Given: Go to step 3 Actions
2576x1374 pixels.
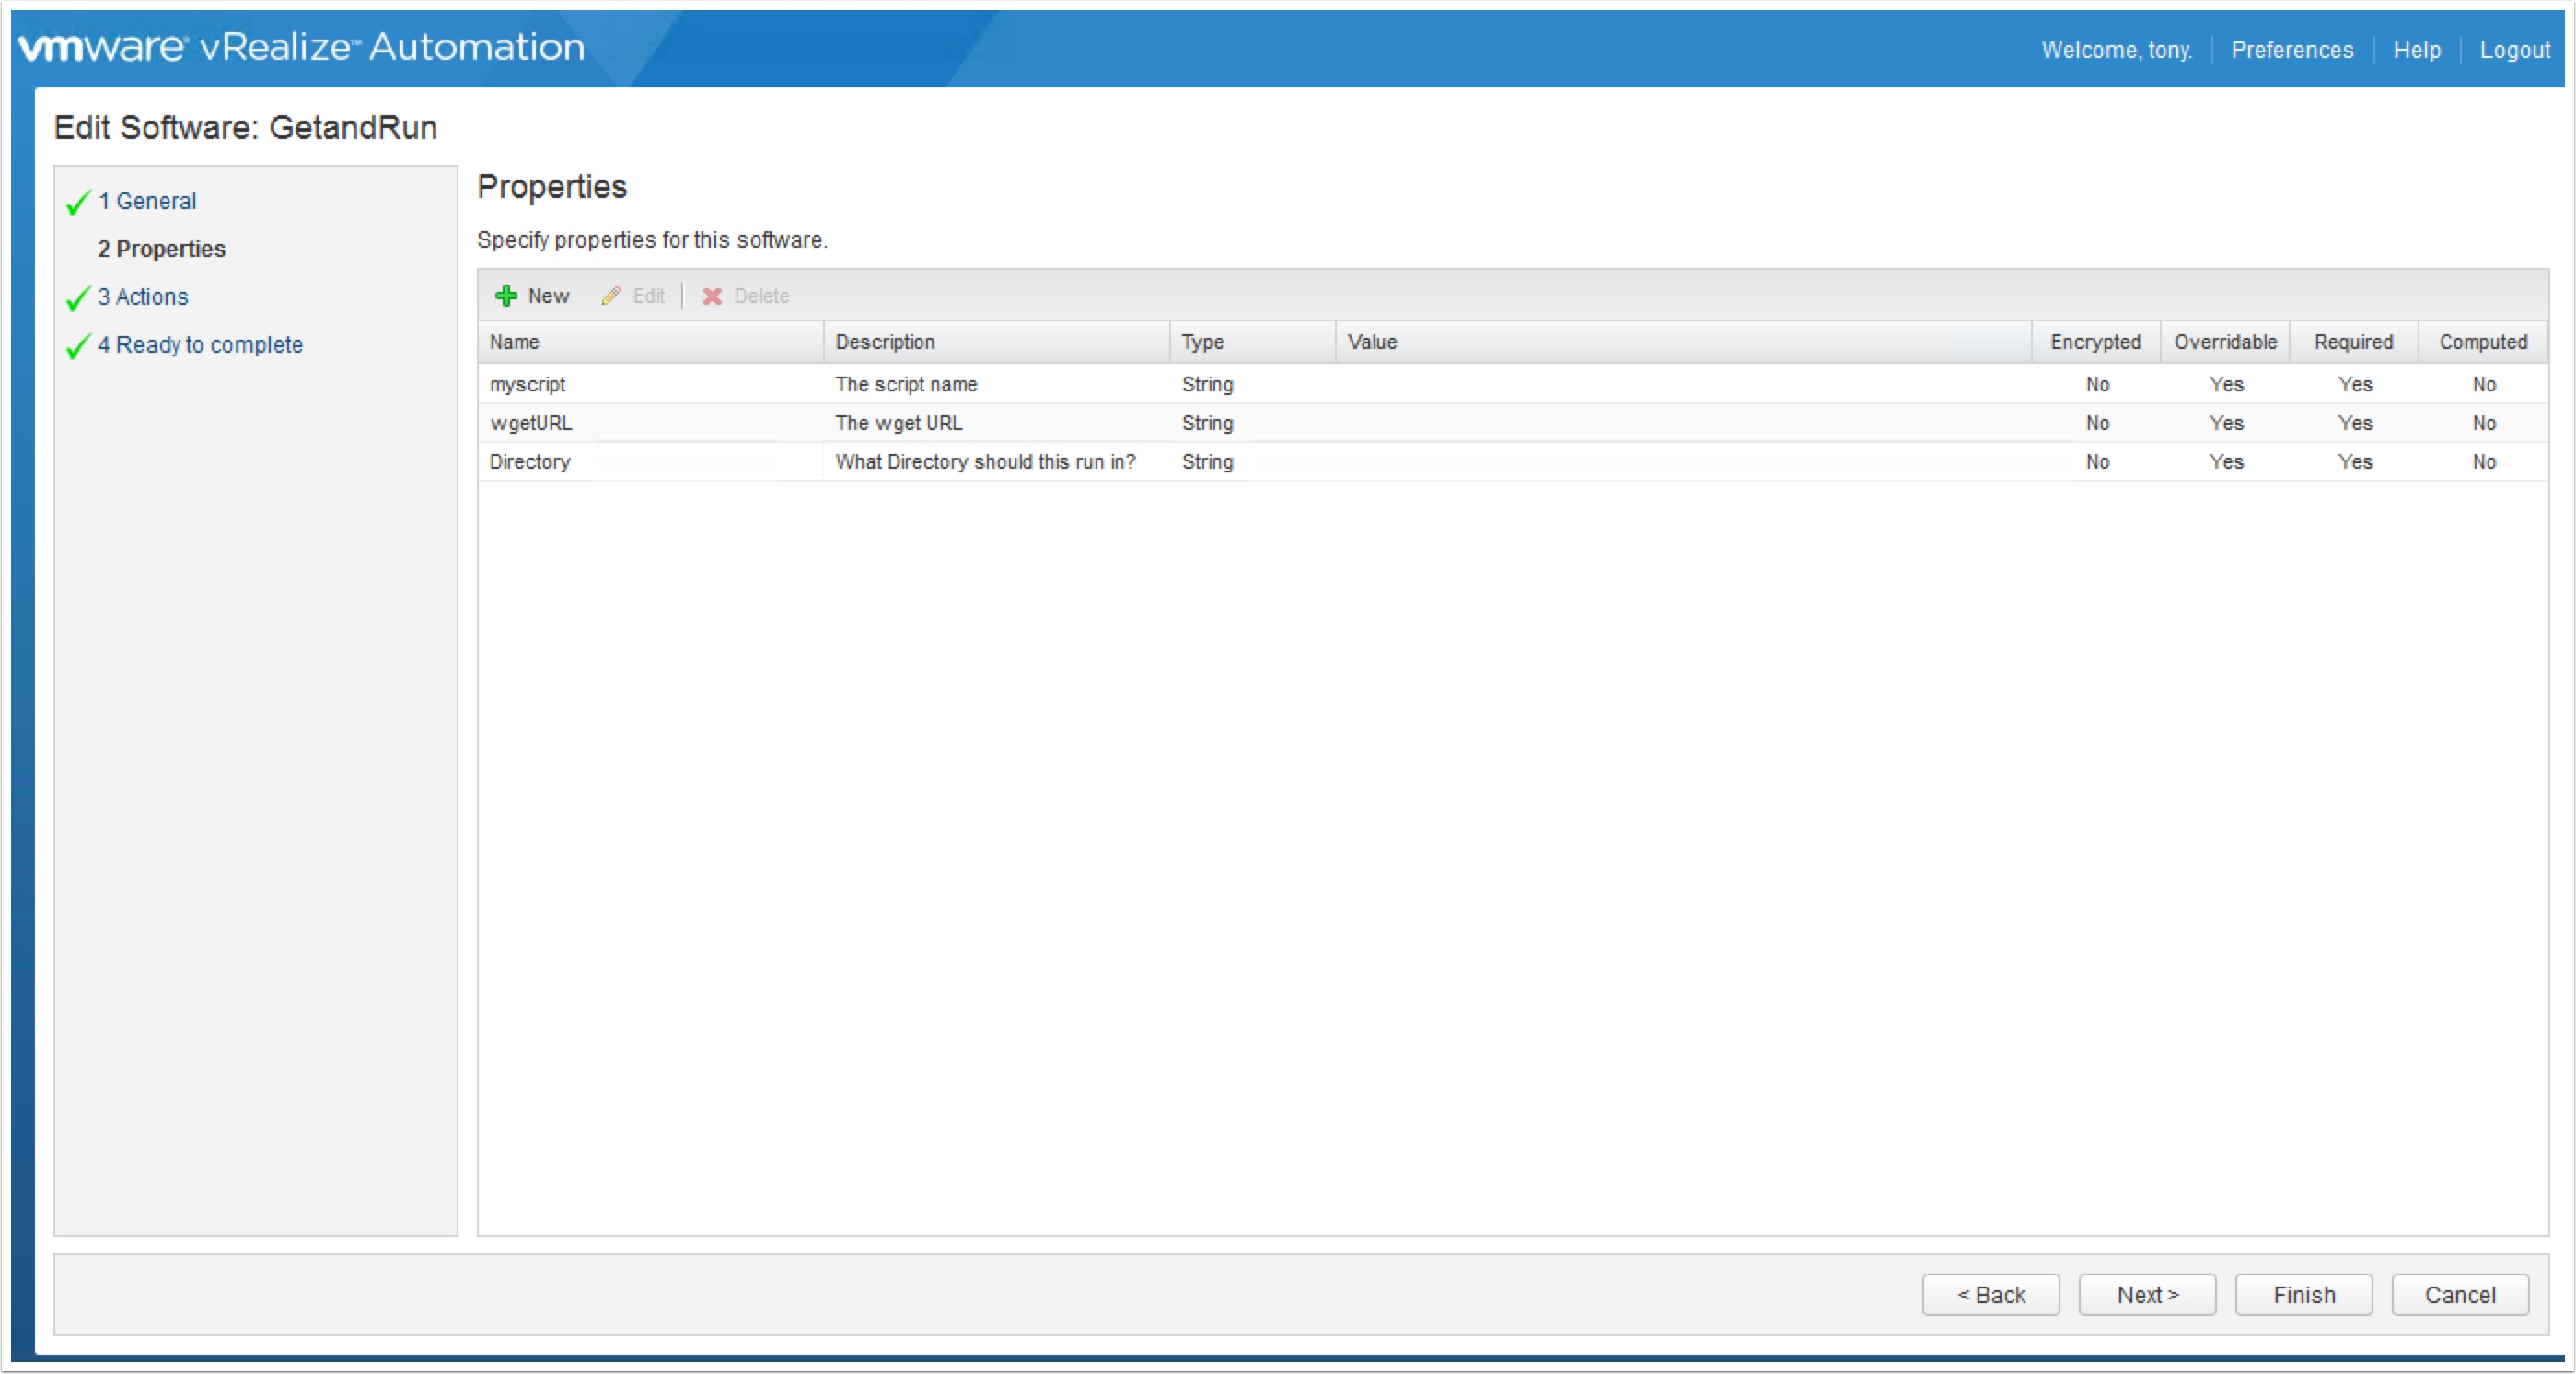Looking at the screenshot, I should pyautogui.click(x=152, y=297).
